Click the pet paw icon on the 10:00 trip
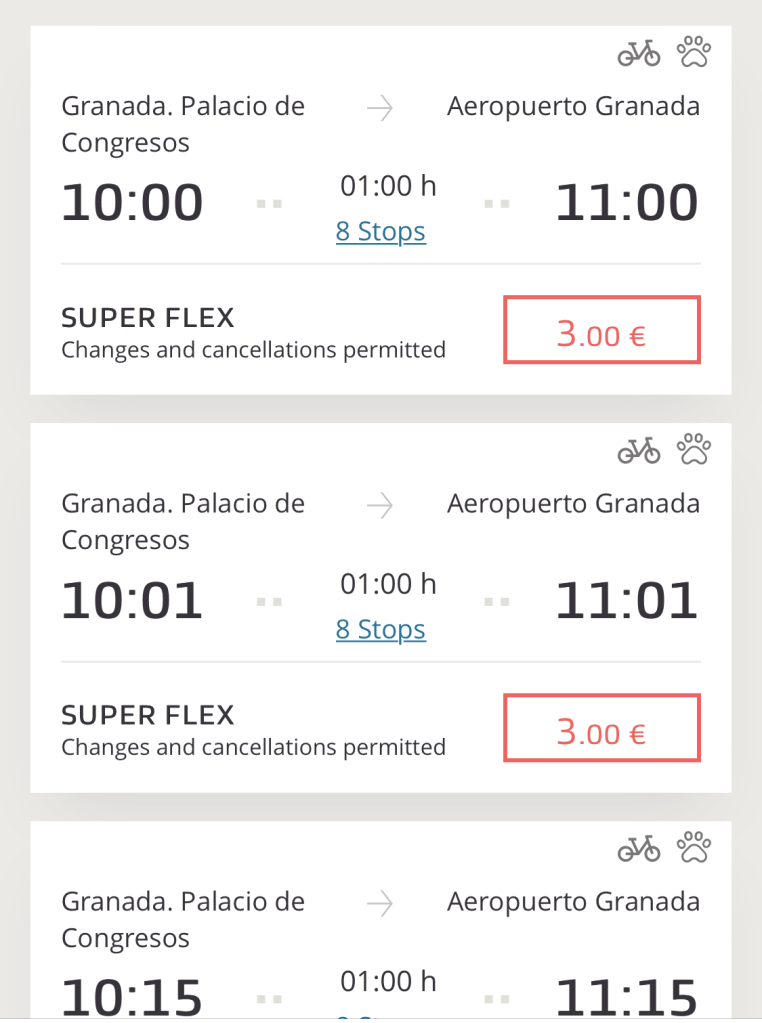 [x=694, y=52]
